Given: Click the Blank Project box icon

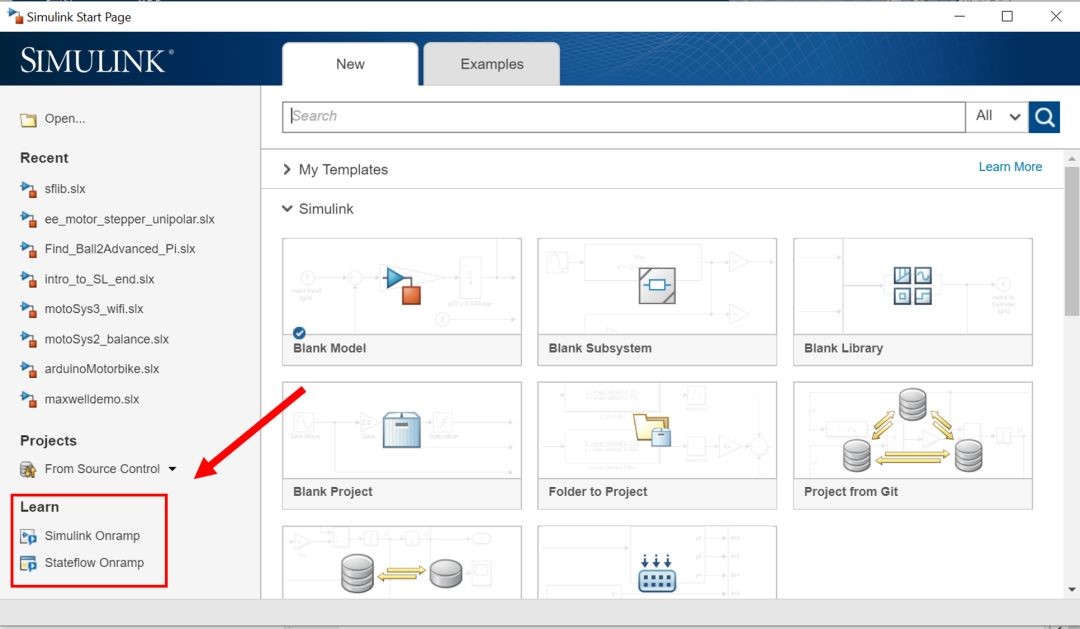Looking at the screenshot, I should 402,429.
